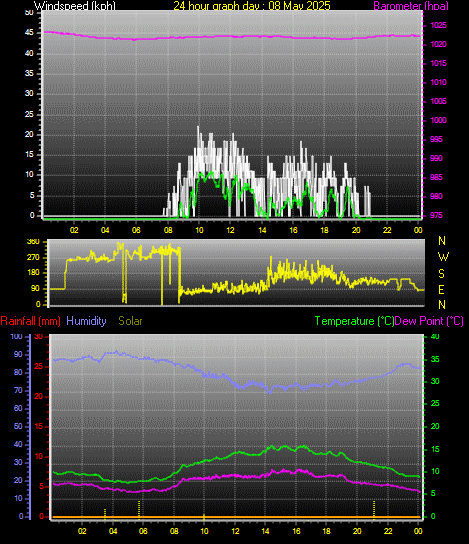The height and width of the screenshot is (544, 469).
Task: Click hour 22 on temperature chart time axis
Action: pos(388,531)
